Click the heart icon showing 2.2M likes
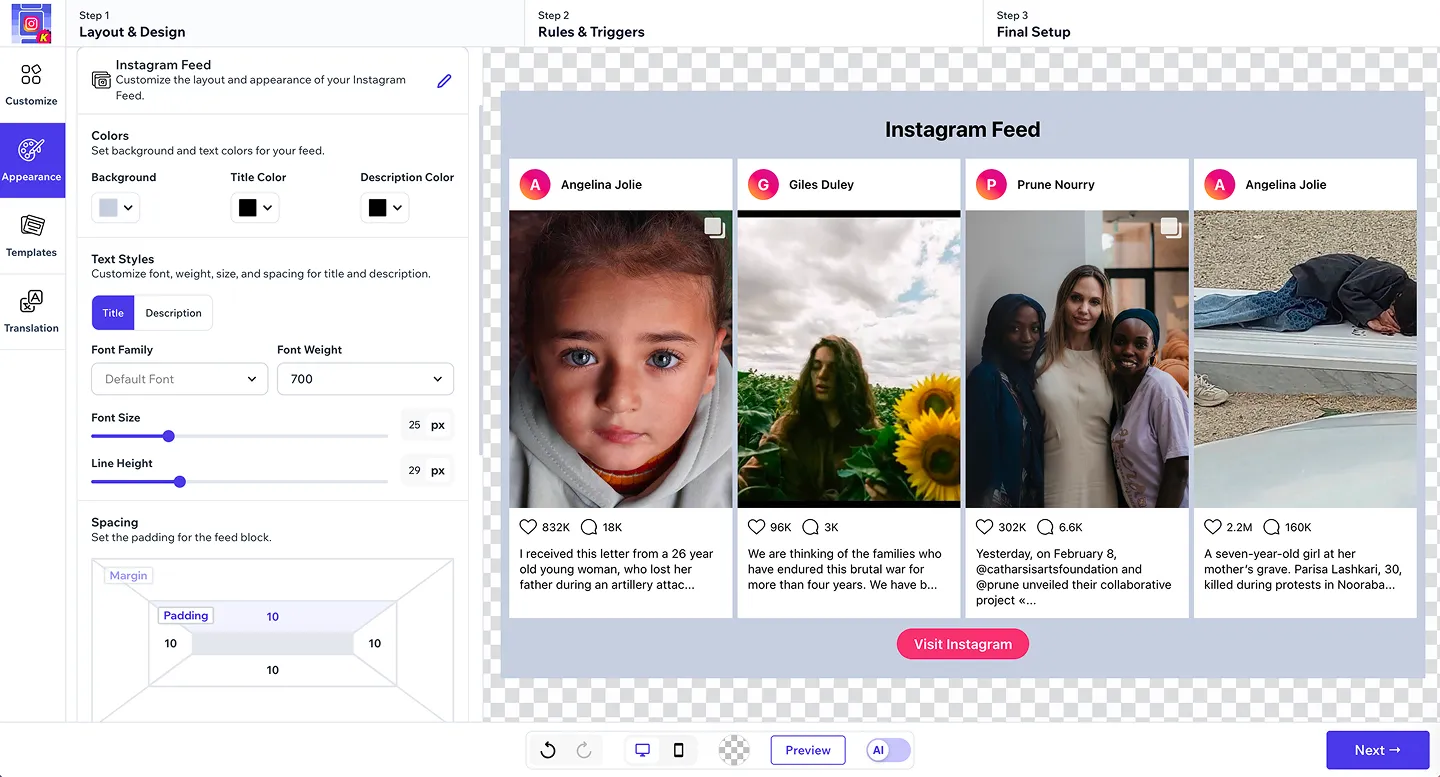 click(1213, 527)
